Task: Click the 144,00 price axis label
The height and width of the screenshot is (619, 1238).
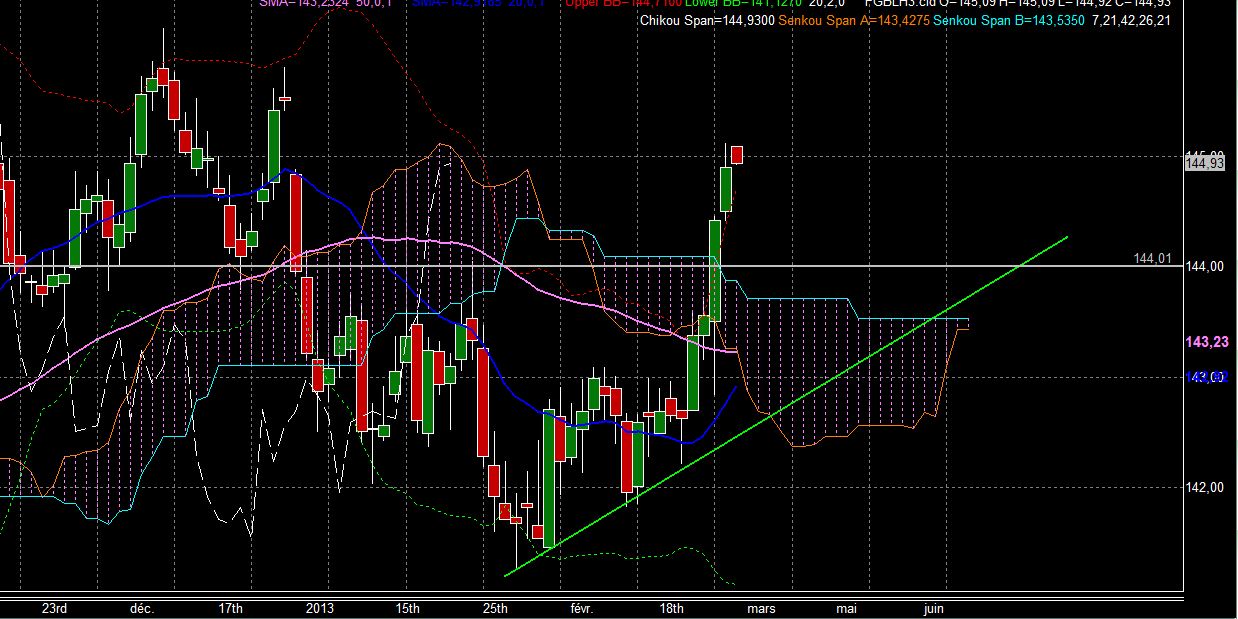Action: coord(1205,267)
